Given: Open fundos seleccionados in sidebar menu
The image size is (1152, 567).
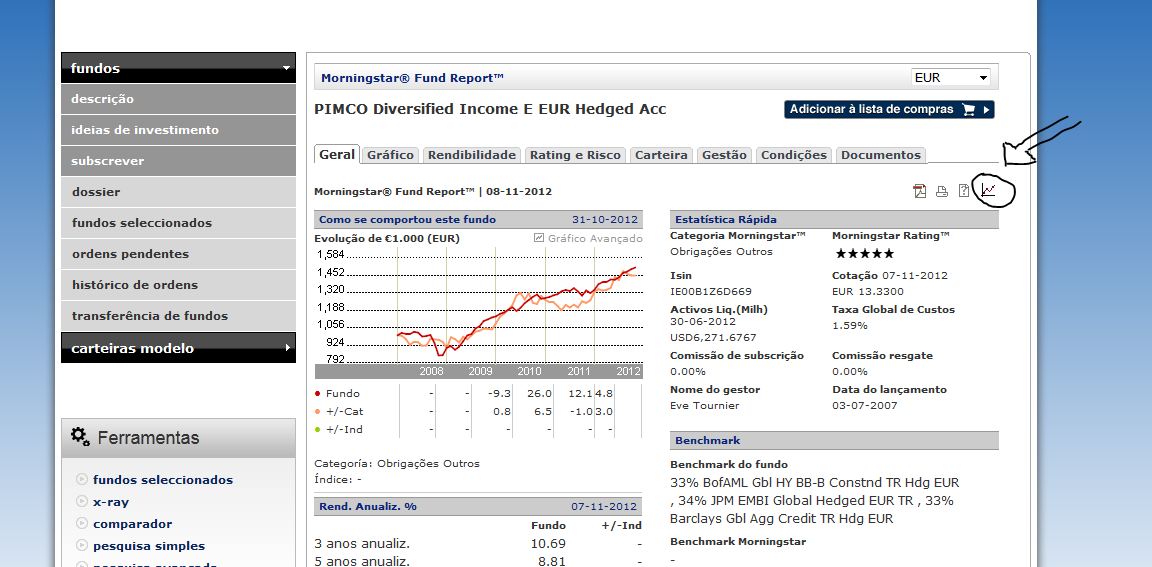Looking at the screenshot, I should tap(178, 223).
